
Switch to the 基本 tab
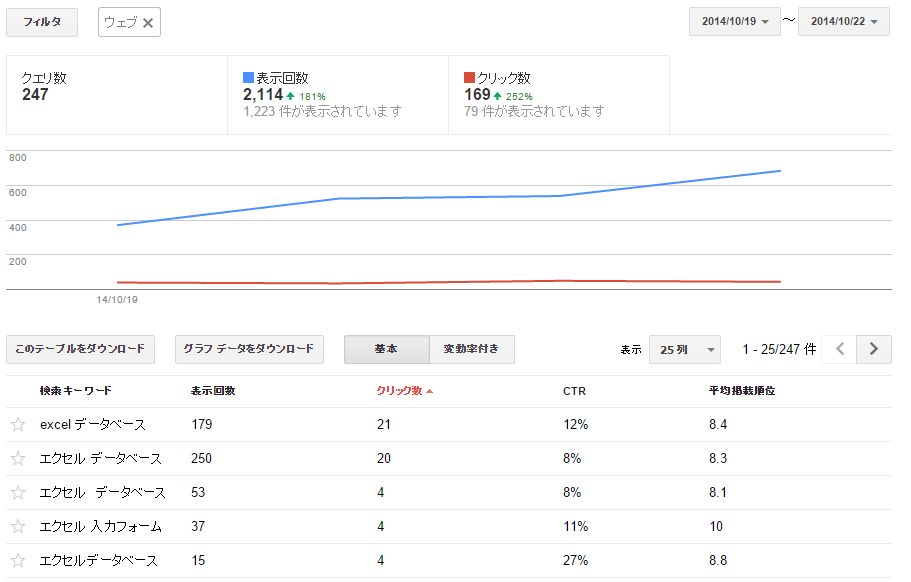(386, 349)
